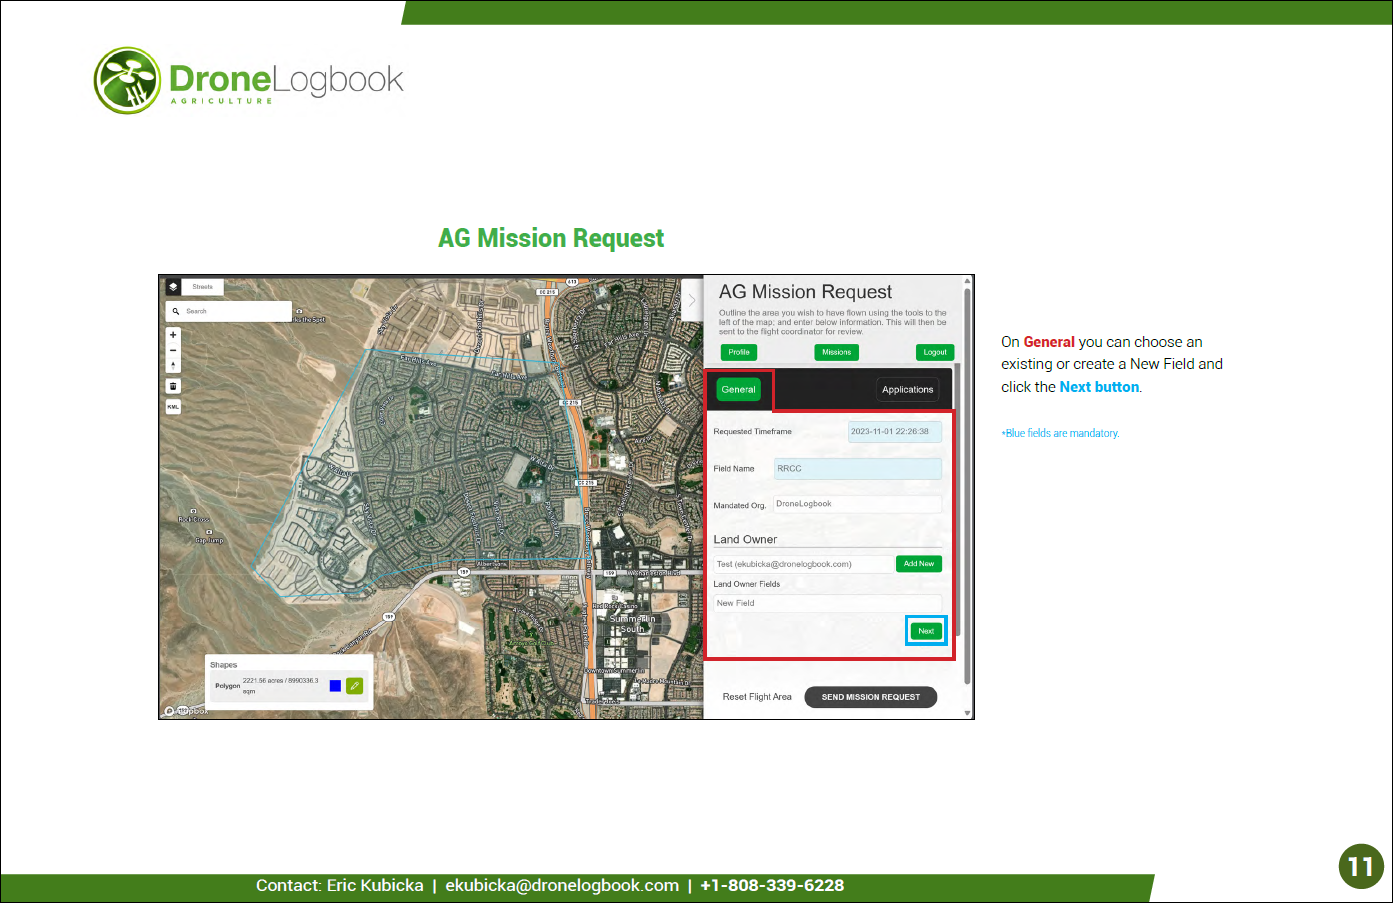The width and height of the screenshot is (1393, 903).
Task: Open the Missions button
Action: pyautogui.click(x=837, y=352)
